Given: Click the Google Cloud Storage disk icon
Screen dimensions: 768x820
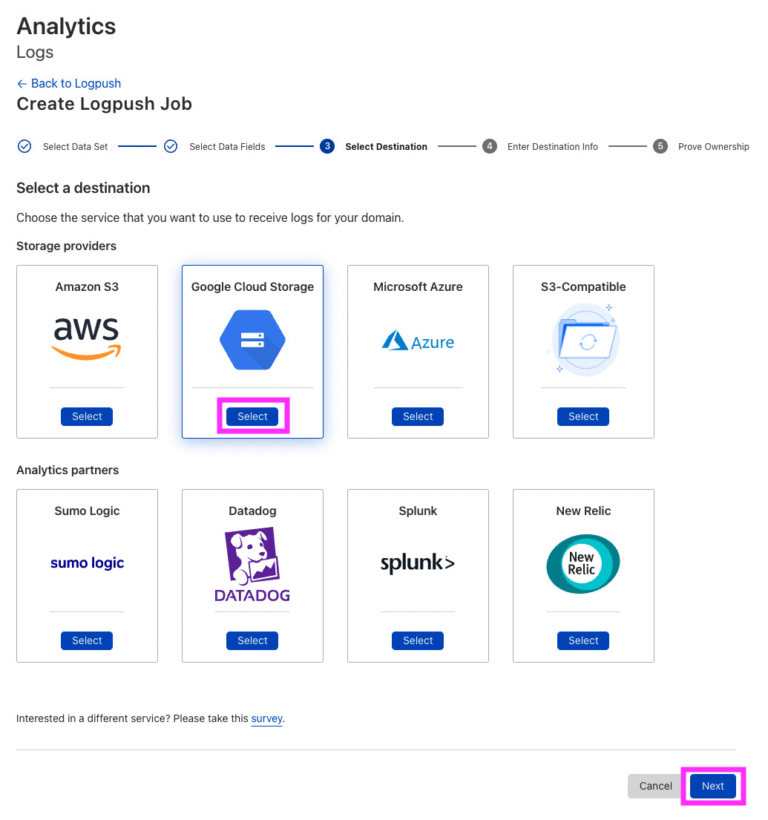Looking at the screenshot, I should 252,340.
